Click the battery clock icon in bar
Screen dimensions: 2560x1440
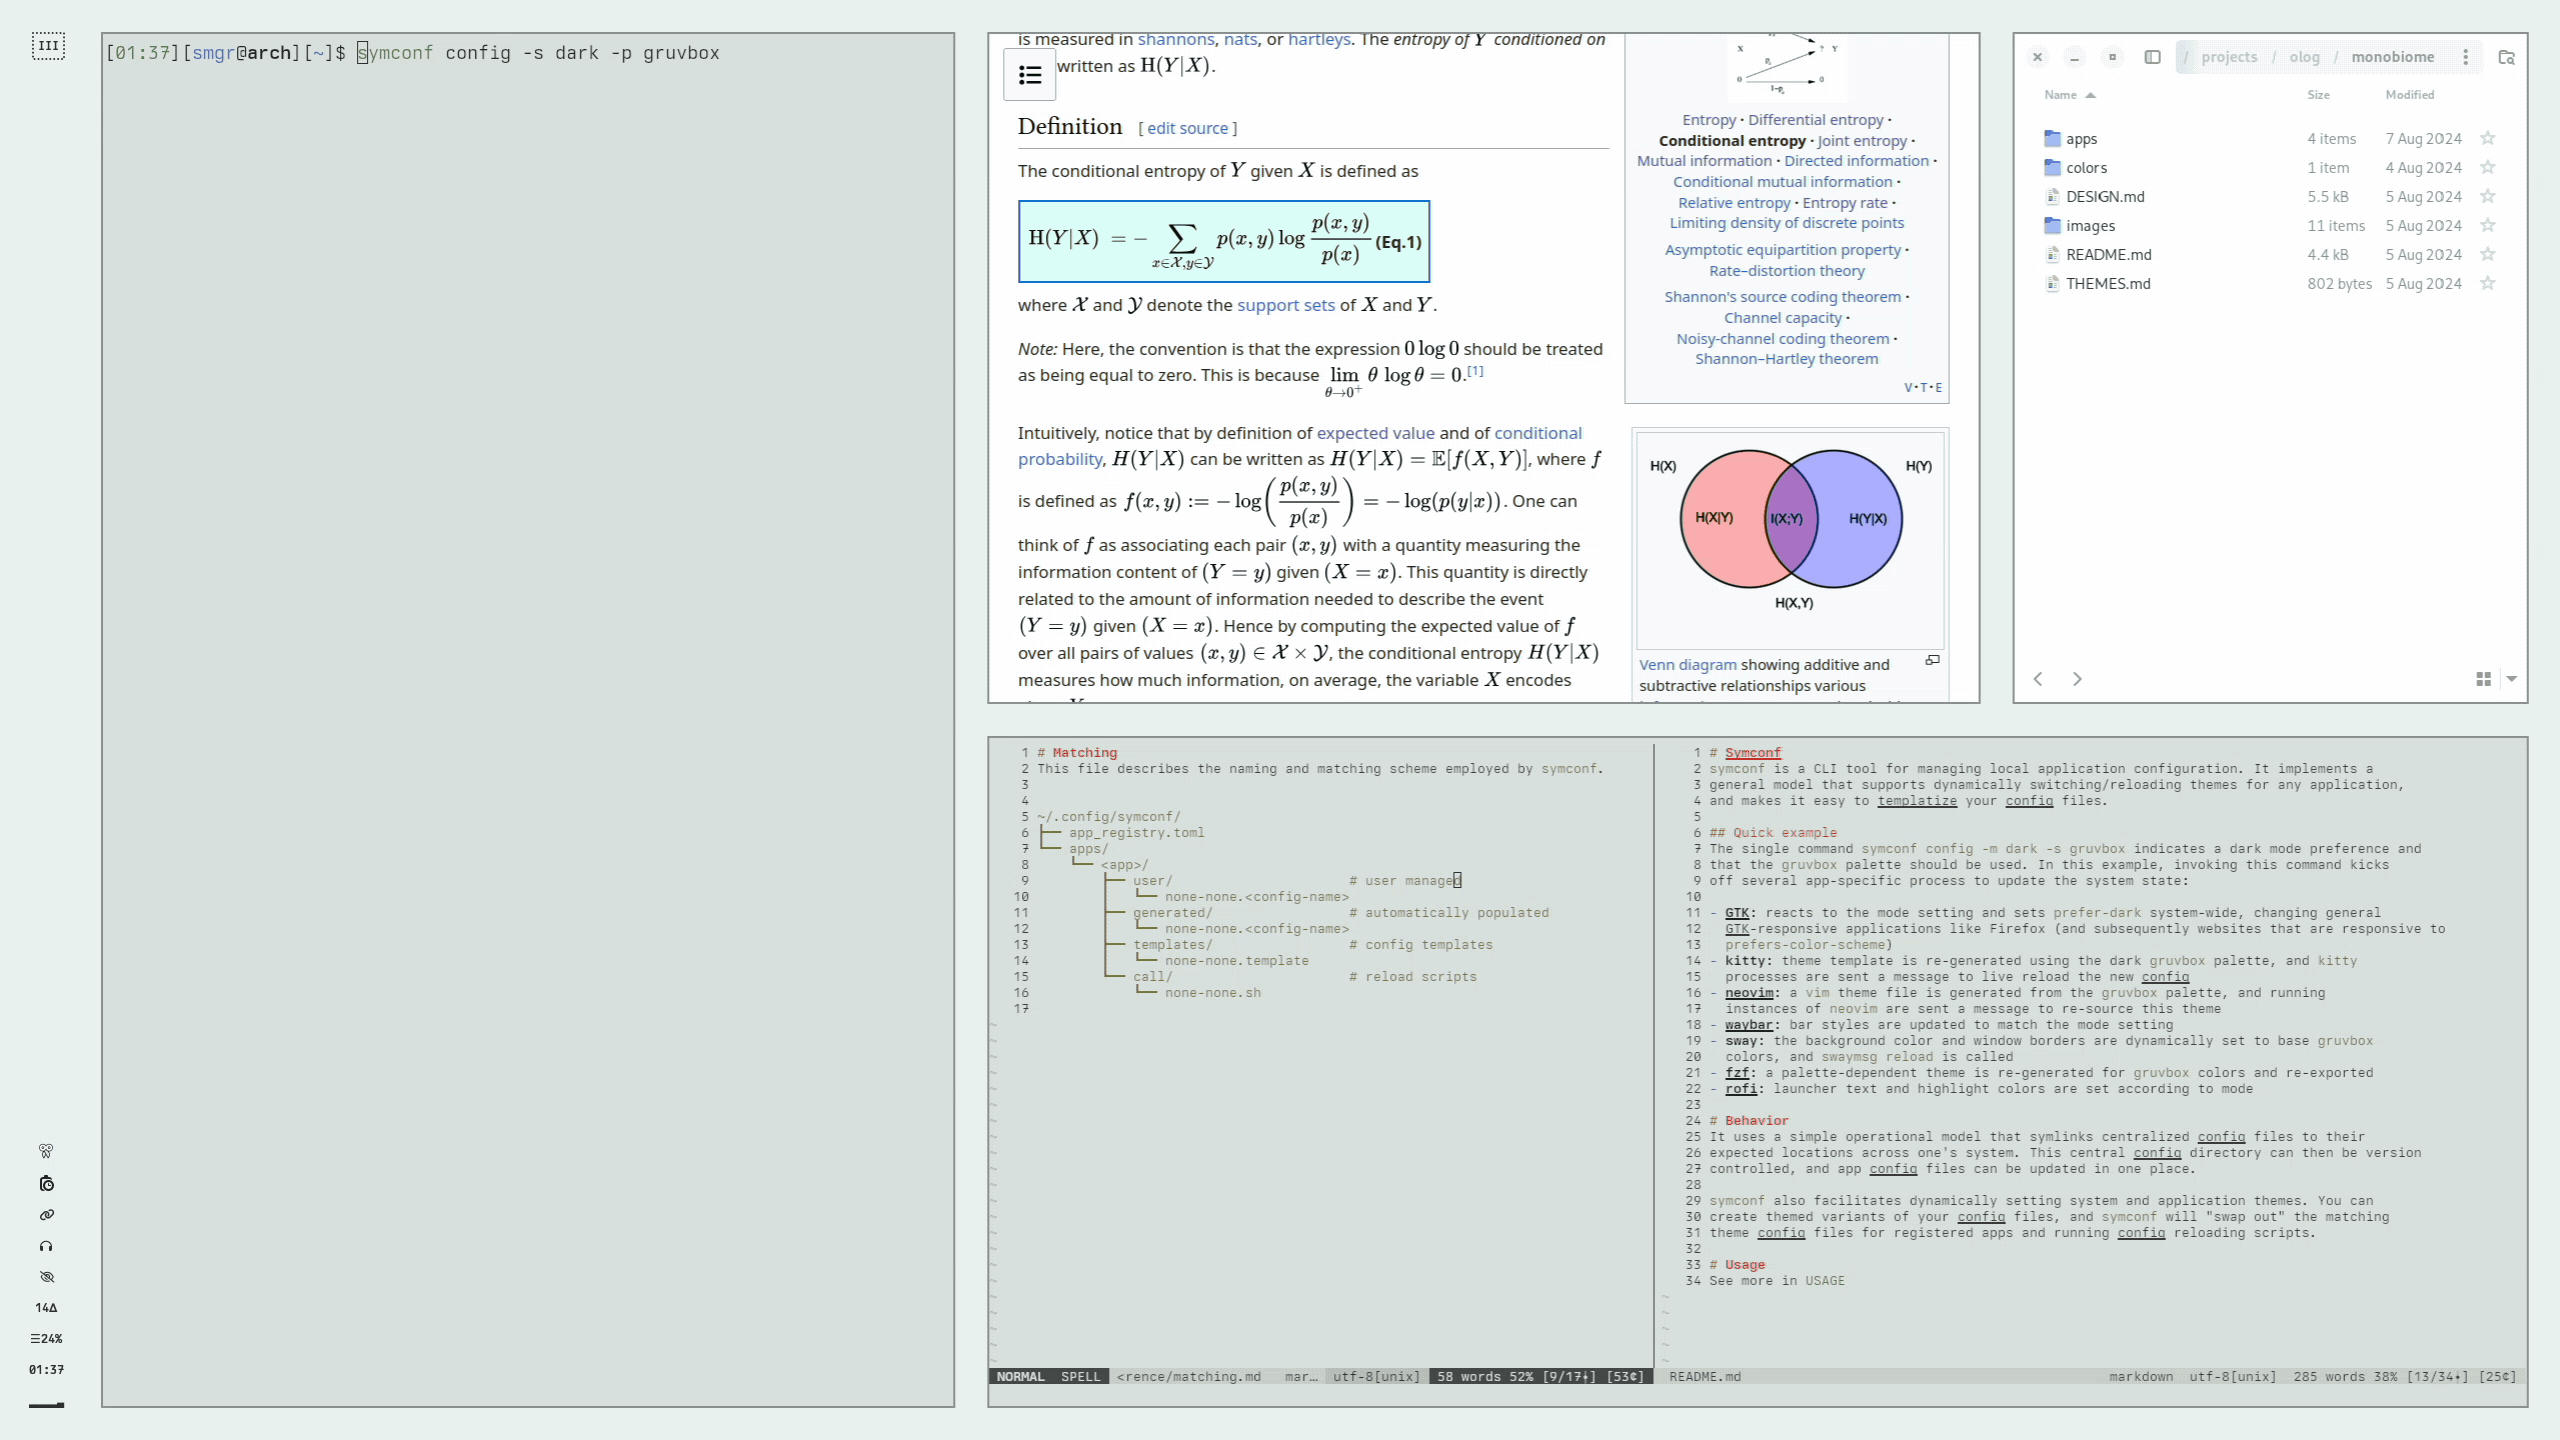point(46,1184)
